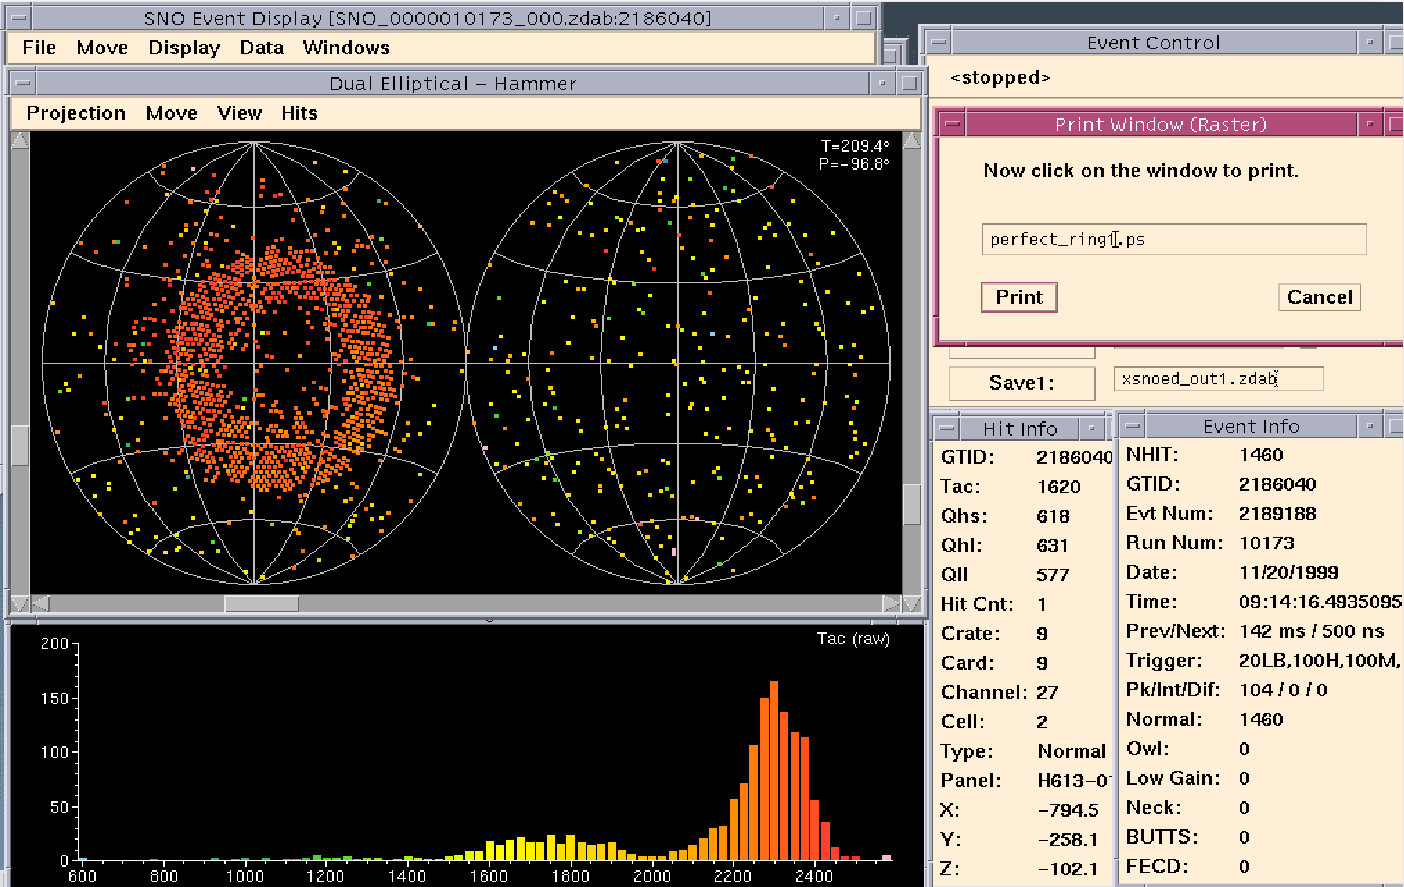Open the View menu in Dual Elliptical window
The height and width of the screenshot is (887, 1404).
240,113
